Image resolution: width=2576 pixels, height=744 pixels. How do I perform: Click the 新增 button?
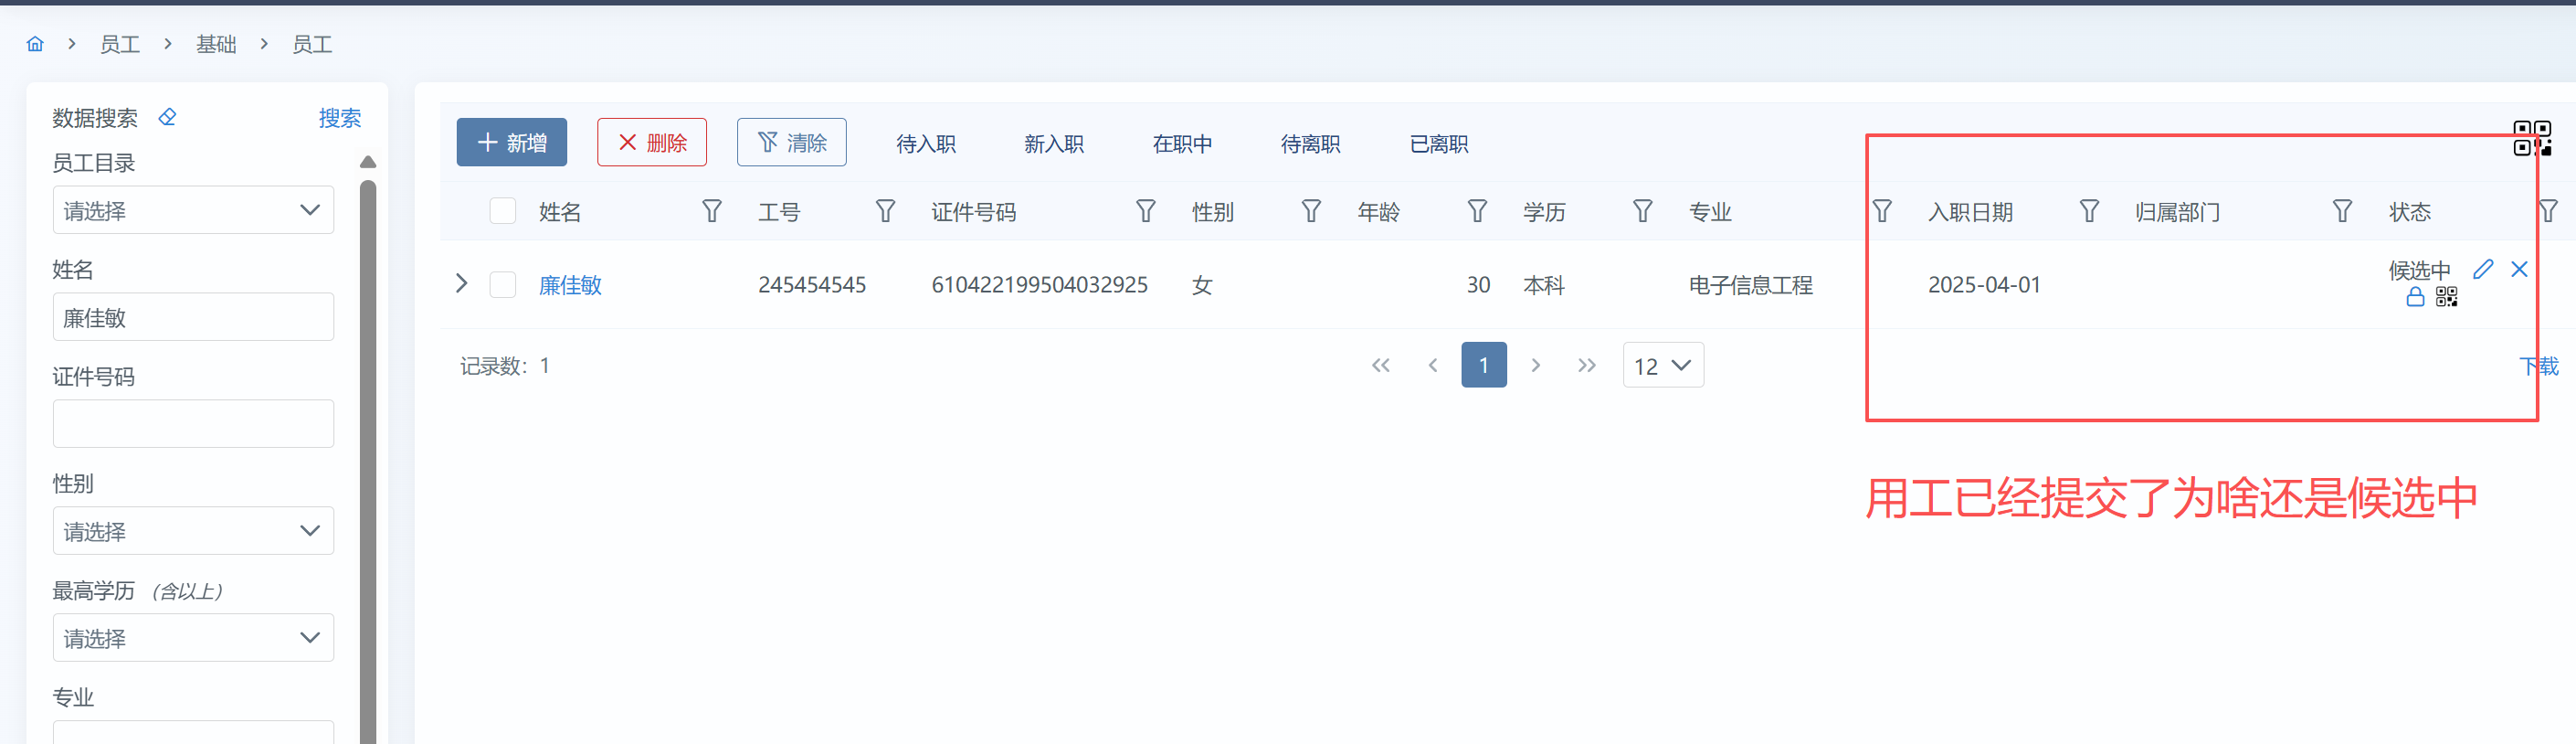click(x=511, y=143)
